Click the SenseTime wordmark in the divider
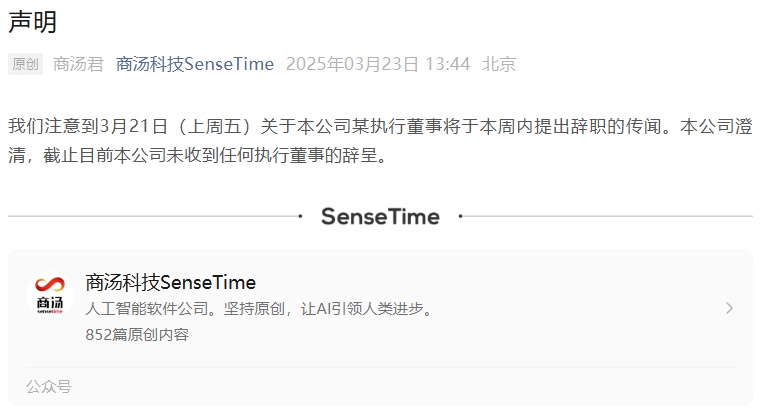 380,216
